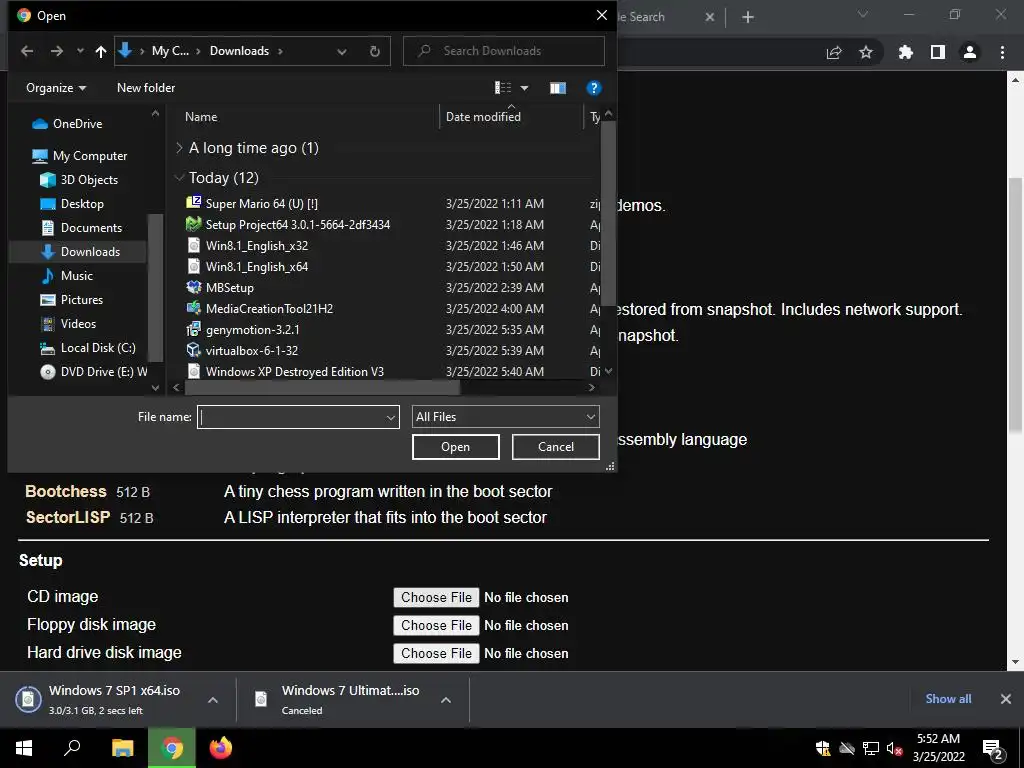The image size is (1024, 768).
Task: Open the File name dropdown arrow
Action: 391,417
